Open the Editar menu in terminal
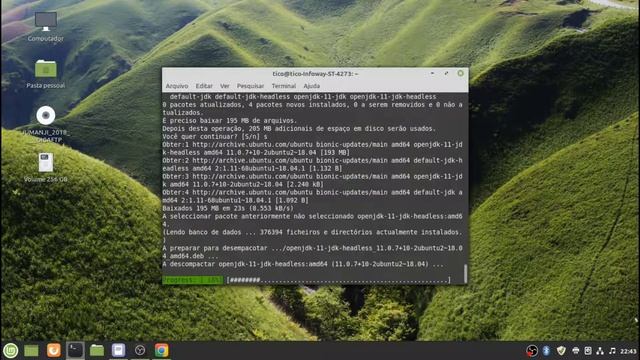This screenshot has width=640, height=360. [204, 86]
